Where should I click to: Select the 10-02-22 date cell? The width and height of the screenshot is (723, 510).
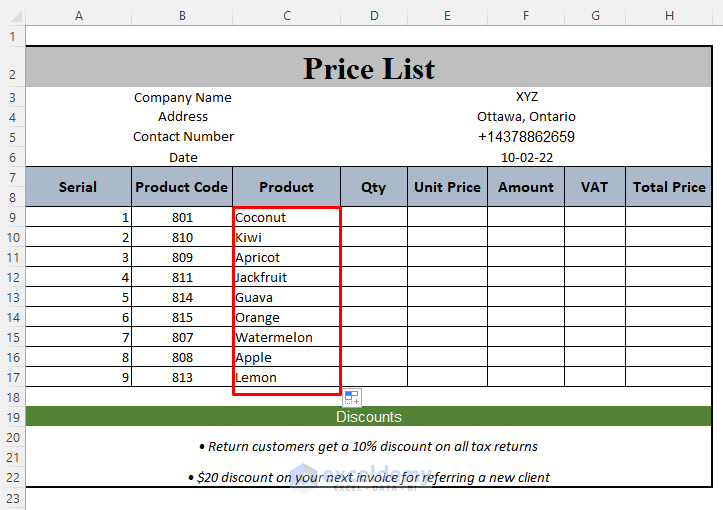(x=527, y=157)
